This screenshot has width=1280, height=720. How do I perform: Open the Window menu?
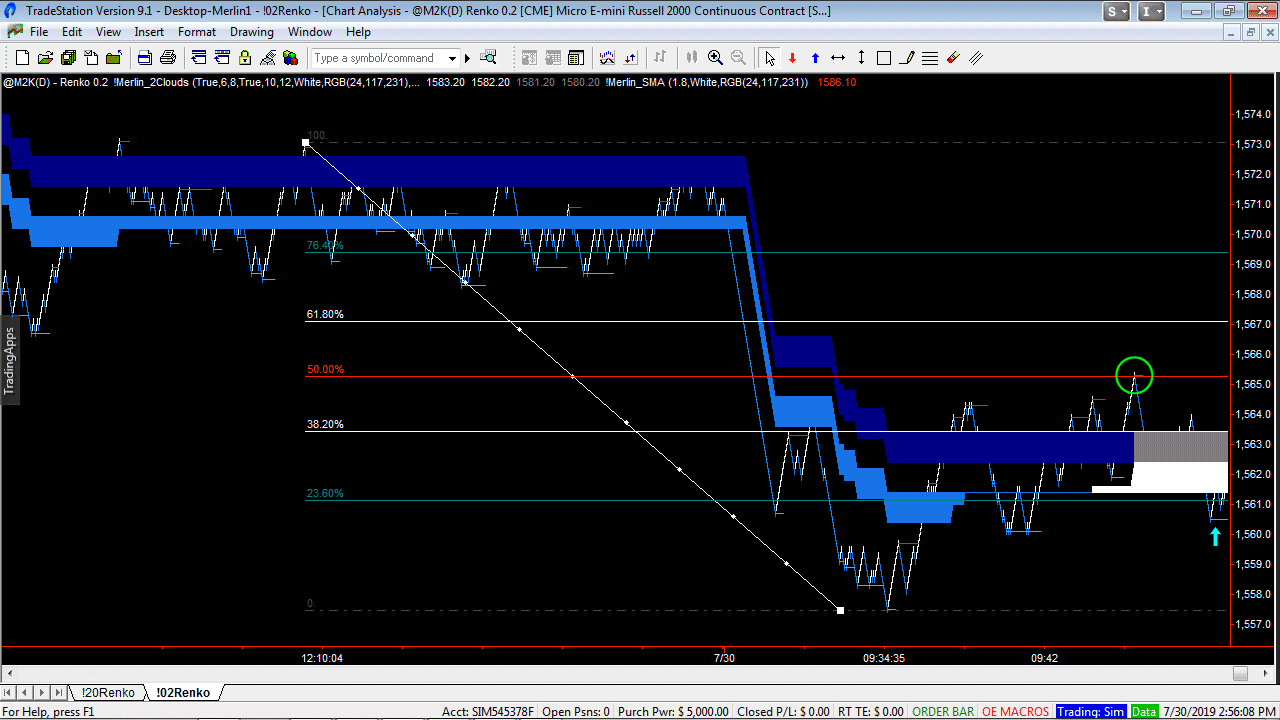pos(310,32)
